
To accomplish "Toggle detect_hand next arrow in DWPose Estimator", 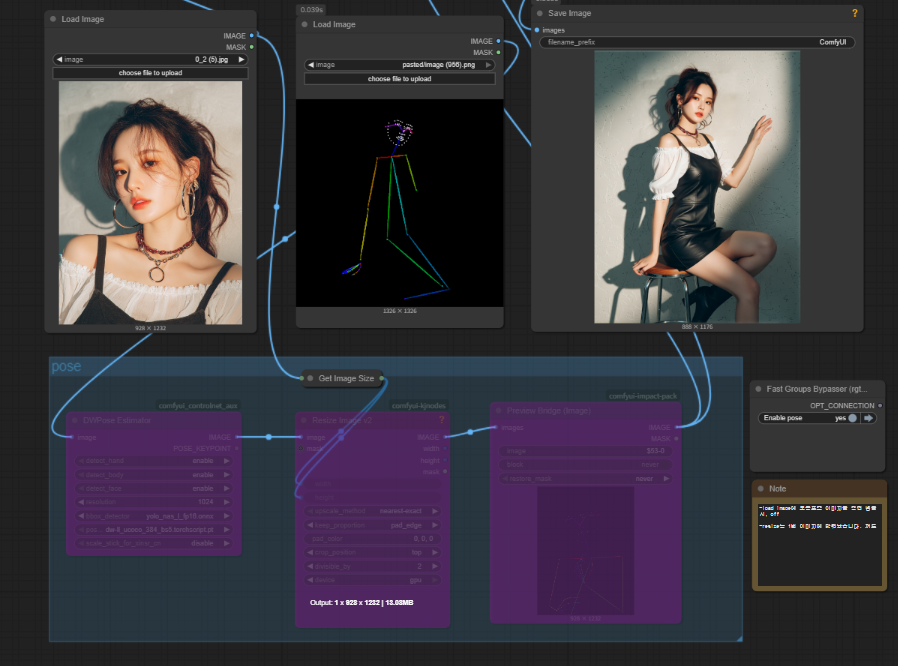I will (x=226, y=461).
